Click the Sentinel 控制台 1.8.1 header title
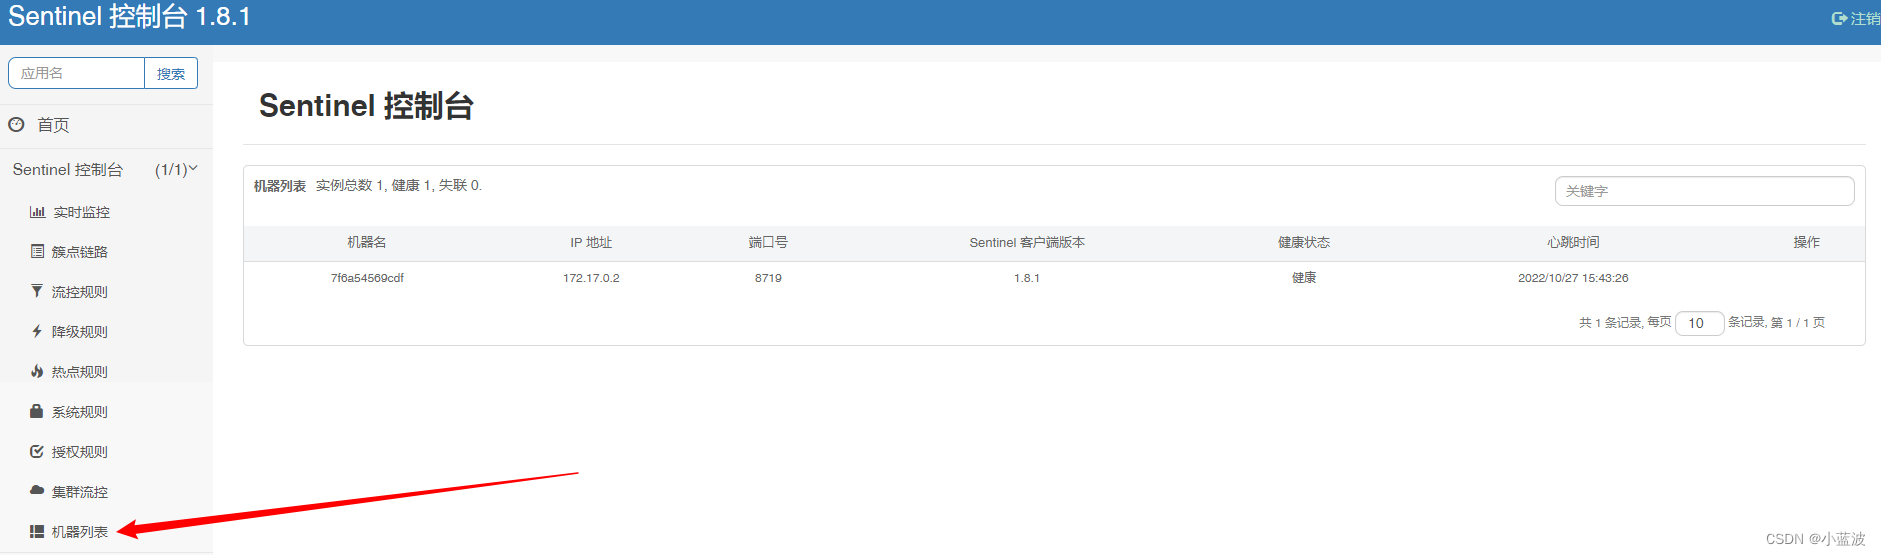1881x555 pixels. click(x=129, y=17)
